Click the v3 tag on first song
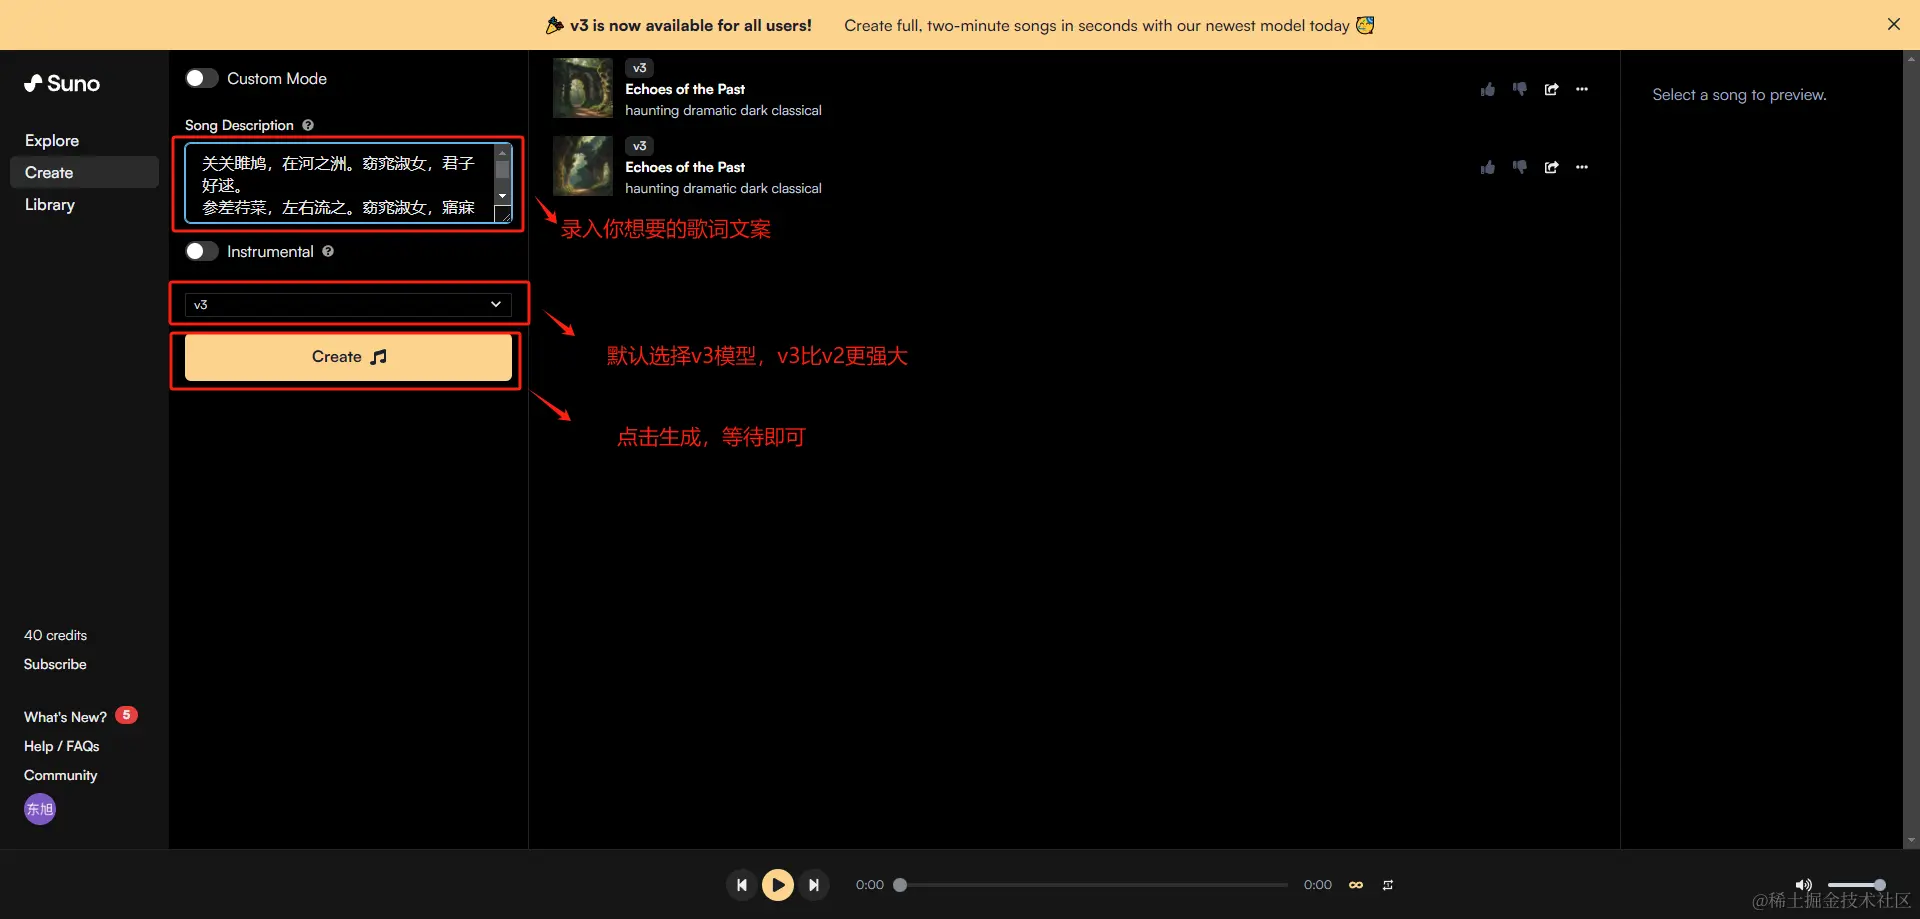Viewport: 1920px width, 919px height. click(639, 68)
